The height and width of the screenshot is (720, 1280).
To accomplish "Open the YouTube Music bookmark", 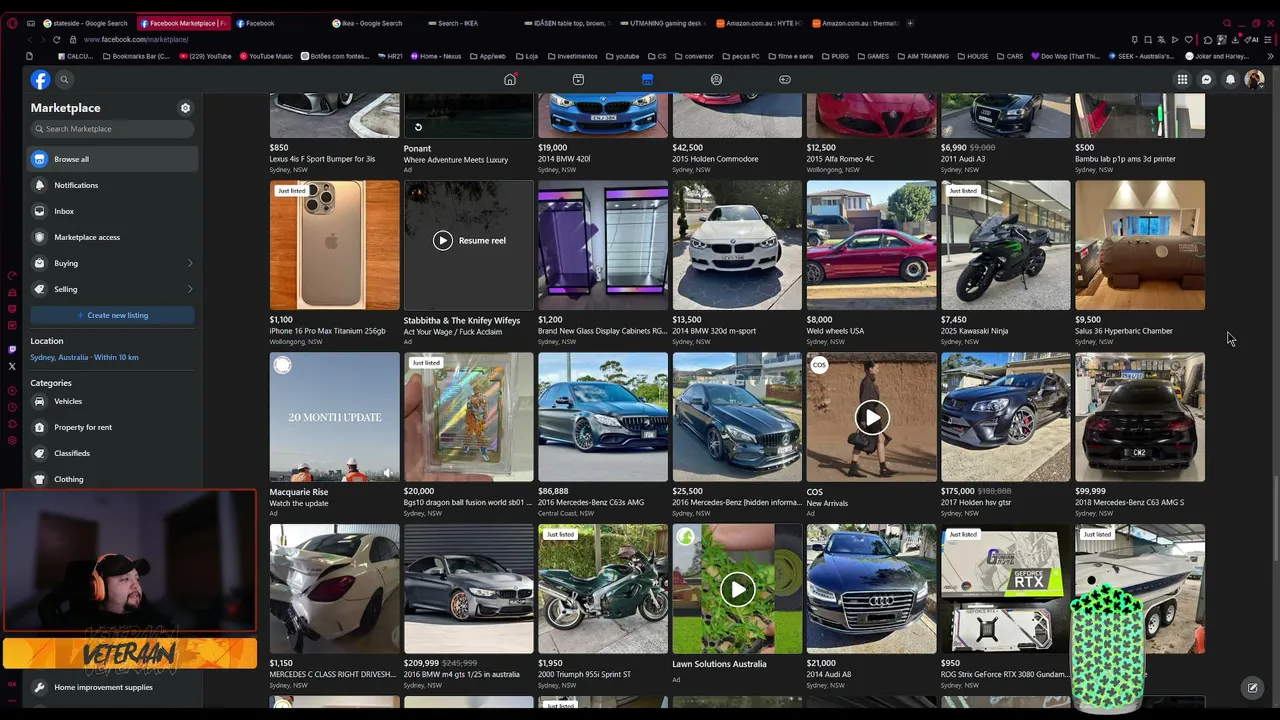I will click(266, 57).
